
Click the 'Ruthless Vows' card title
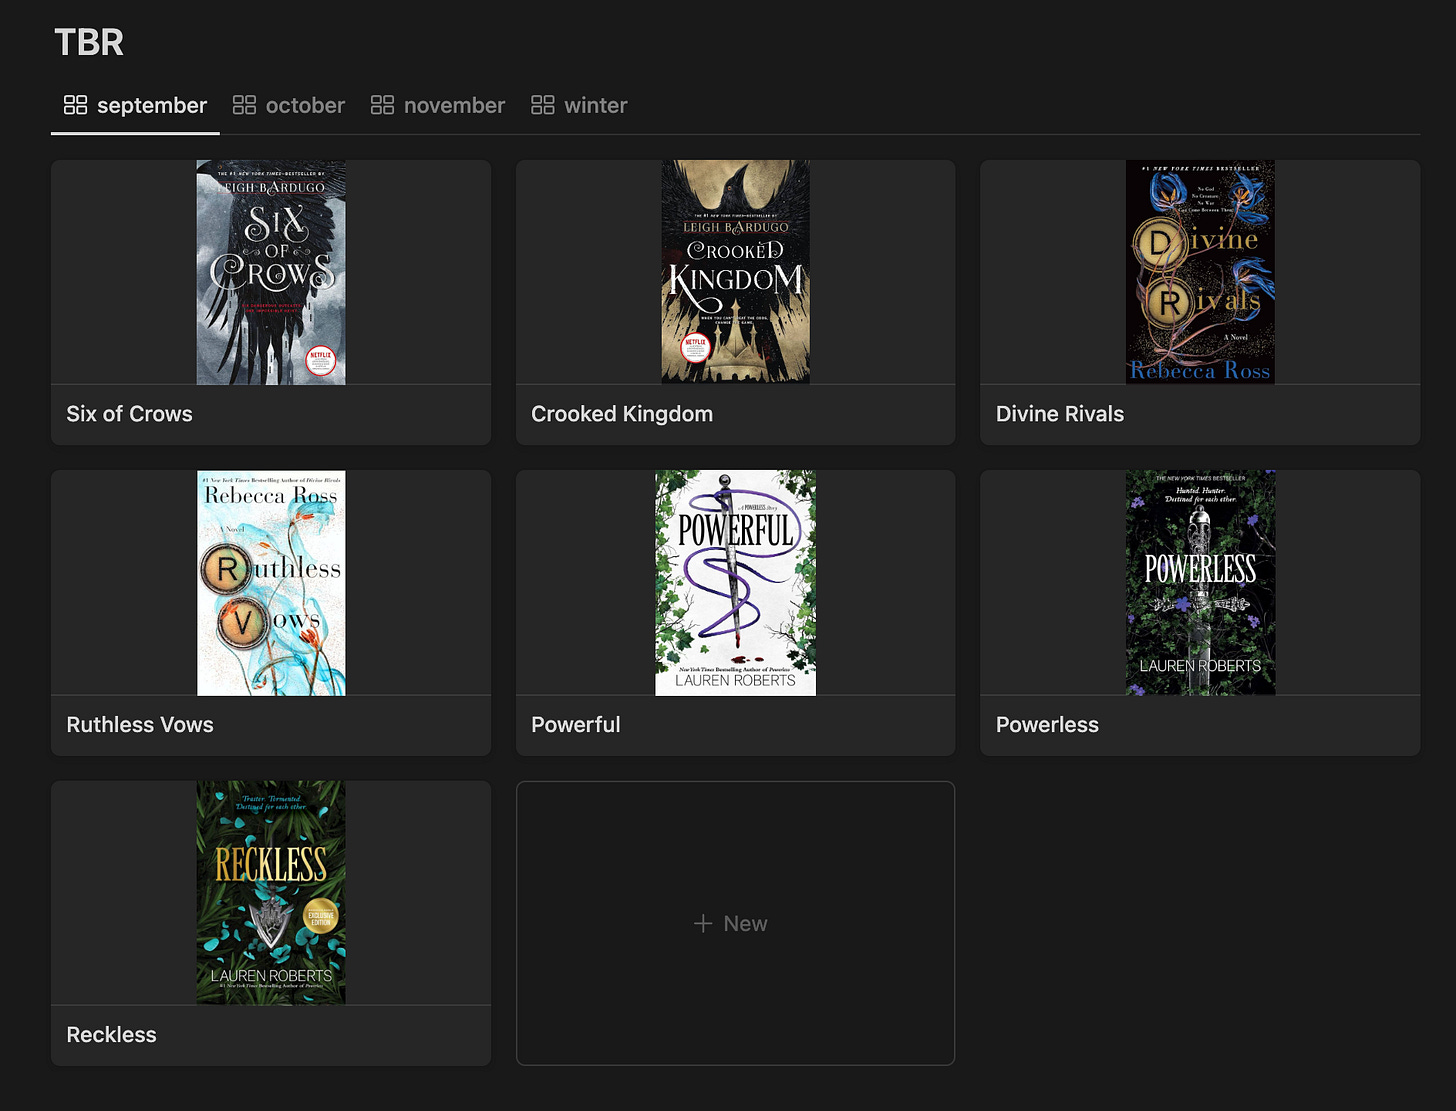tap(140, 725)
